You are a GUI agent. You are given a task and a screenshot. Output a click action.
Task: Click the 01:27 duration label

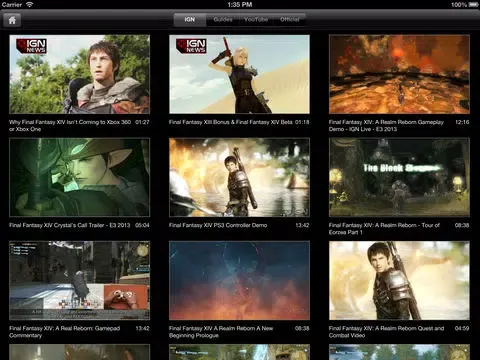point(142,122)
